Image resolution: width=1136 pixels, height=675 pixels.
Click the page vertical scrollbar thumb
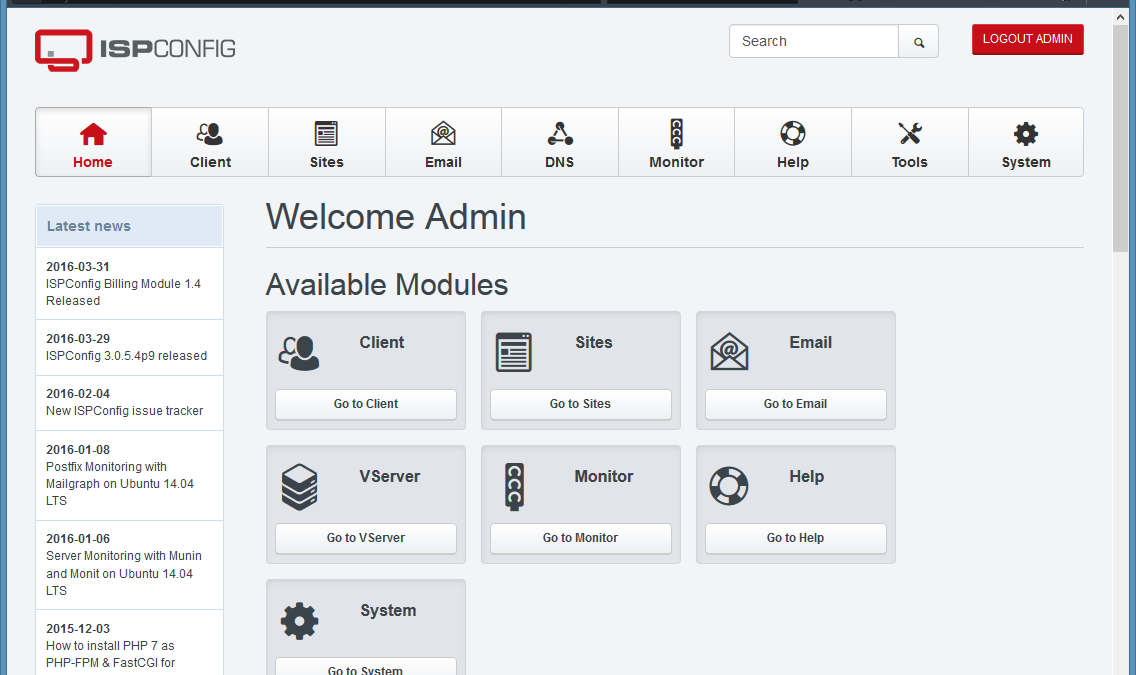tap(1120, 138)
